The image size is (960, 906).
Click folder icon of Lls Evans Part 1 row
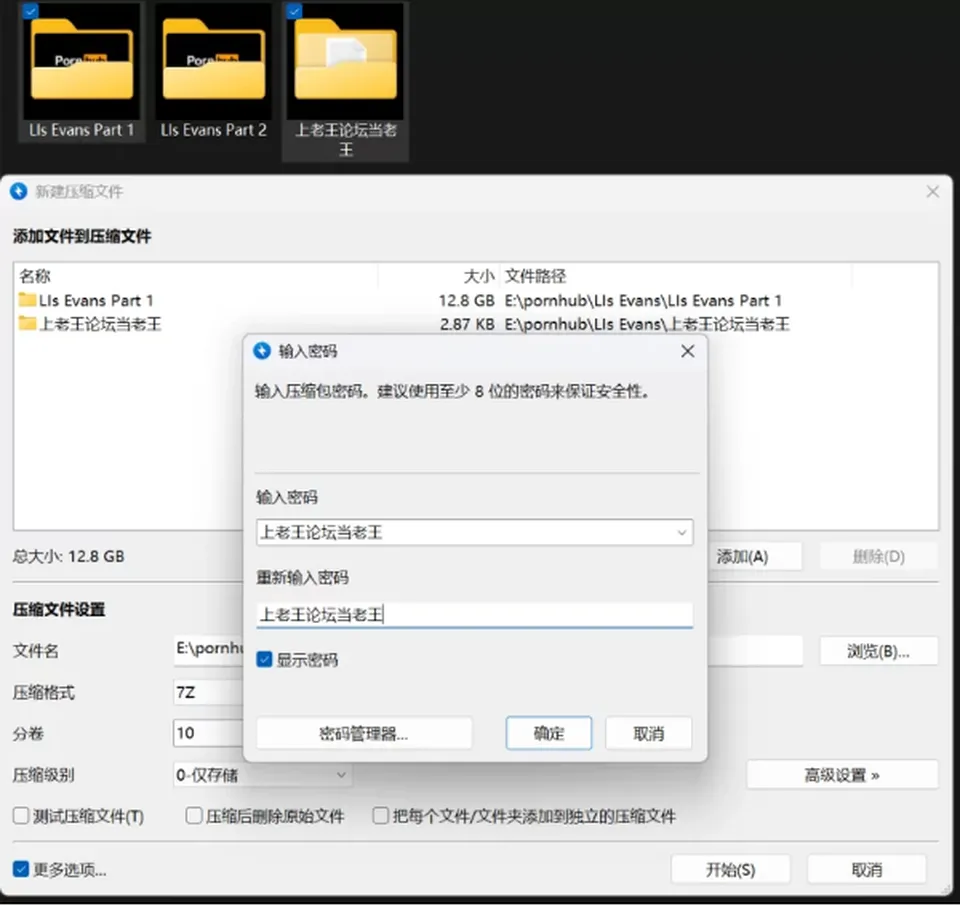27,300
